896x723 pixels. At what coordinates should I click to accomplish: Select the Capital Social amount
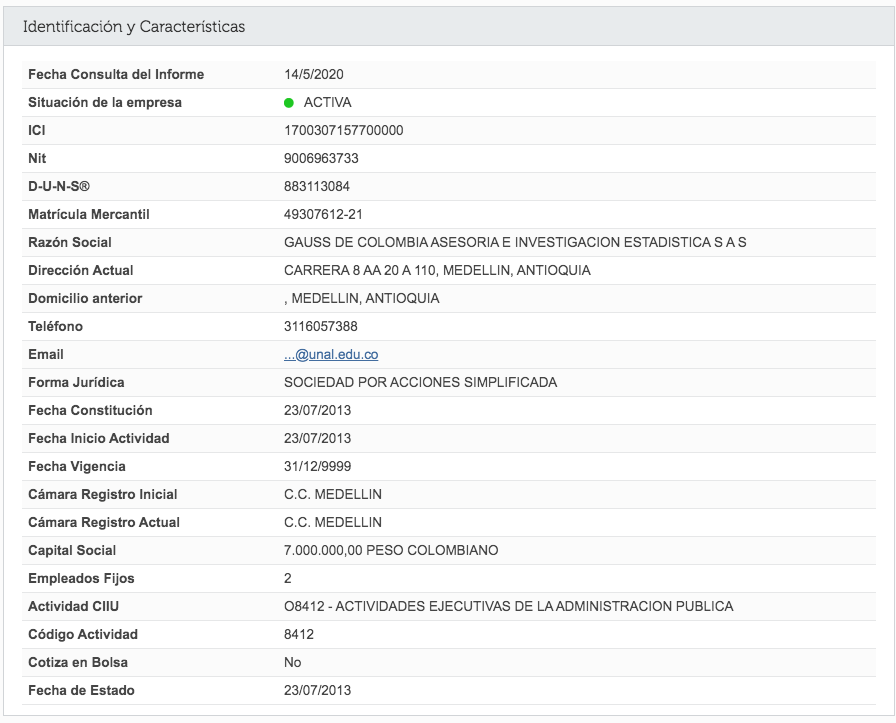[x=391, y=550]
